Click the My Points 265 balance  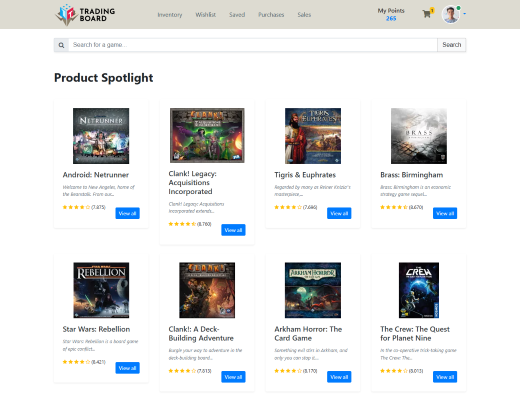391,14
